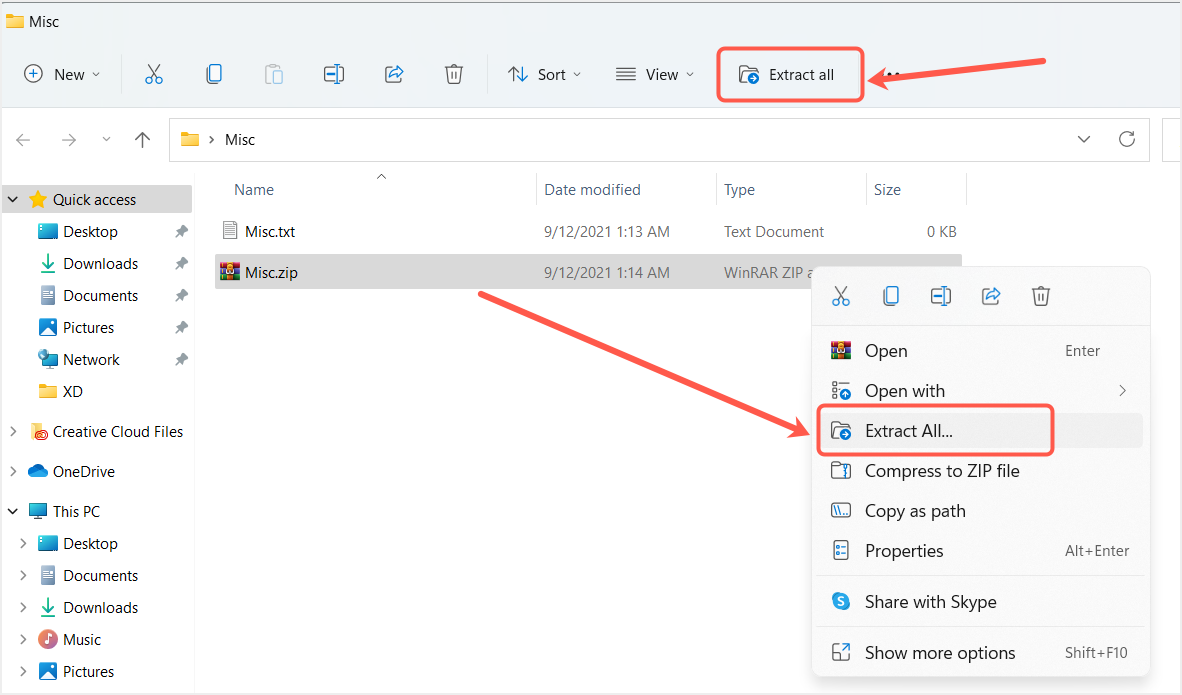Expand the address bar history dropdown chevron
Viewport: 1182px width, 695px height.
click(x=1084, y=139)
